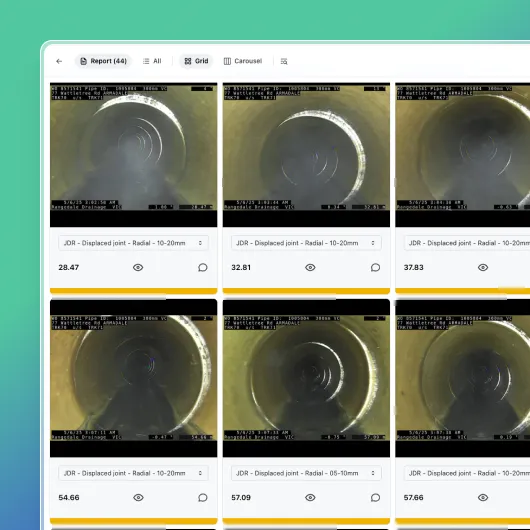The height and width of the screenshot is (530, 530).
Task: Go back using the left arrow
Action: [x=59, y=61]
